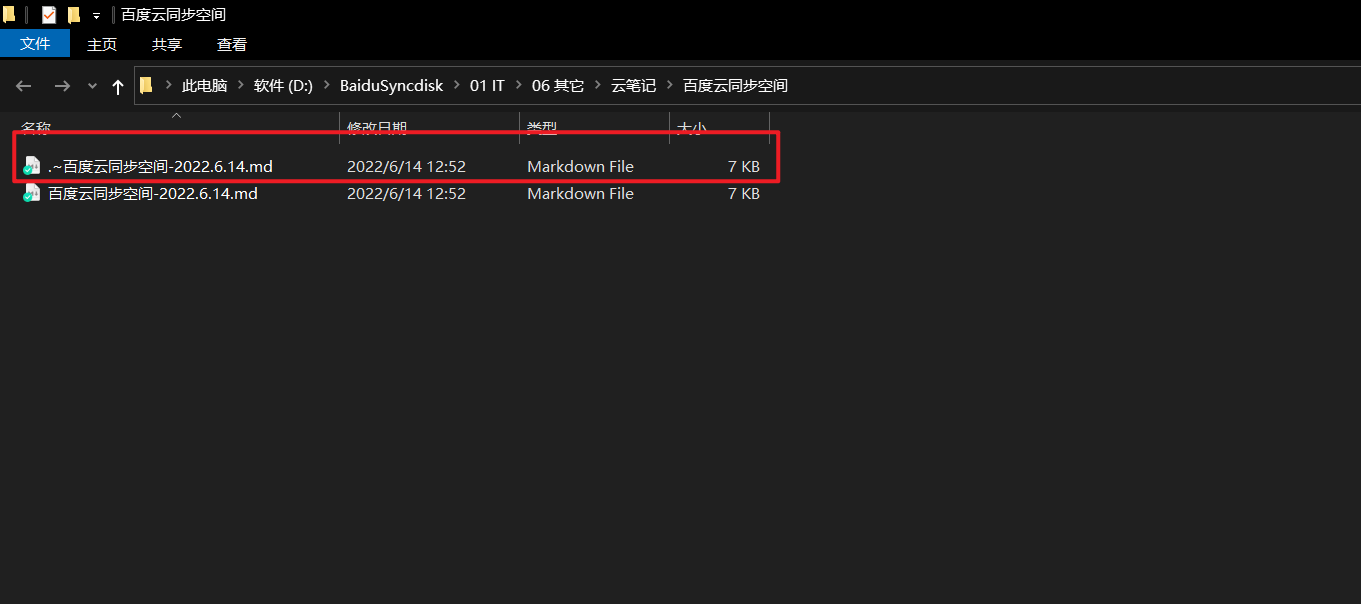
Task: Click 7 KB size of .~百度云同步空间 row
Action: 743,166
